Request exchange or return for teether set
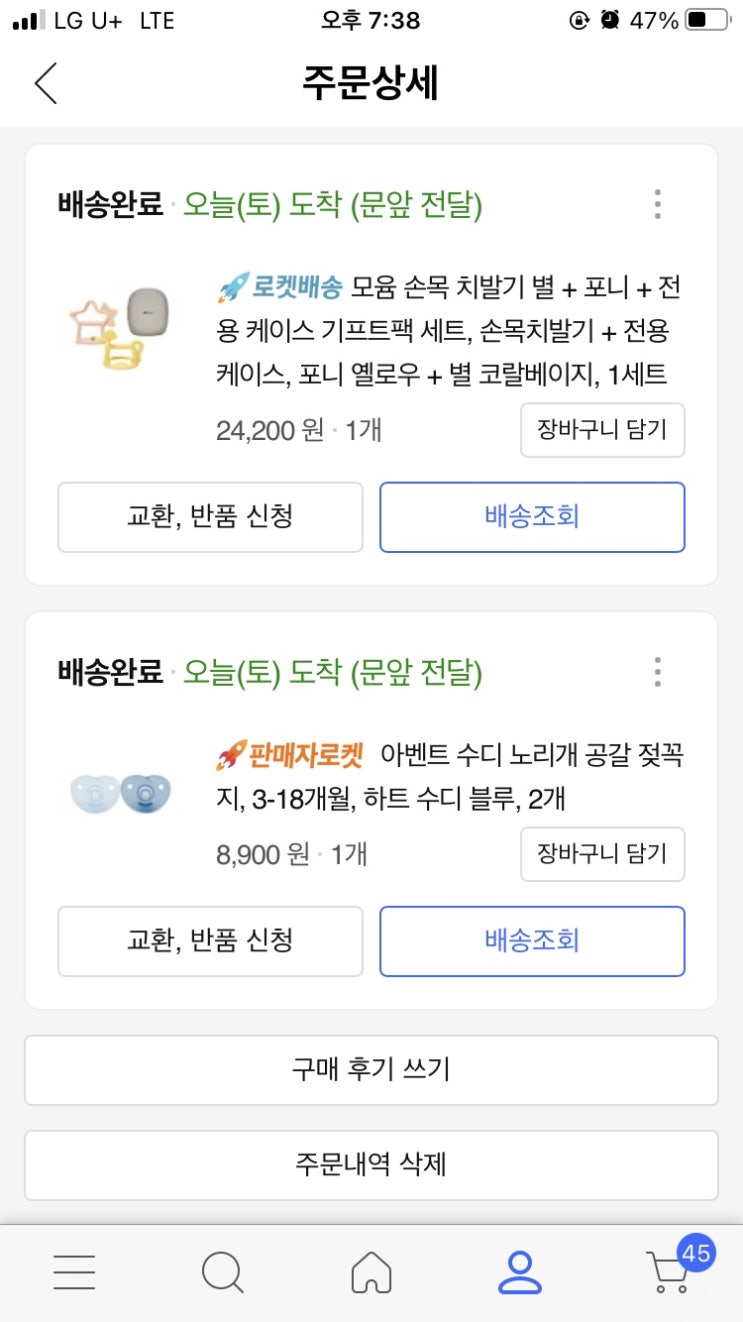Screen dimensions: 743x1322 [210, 517]
